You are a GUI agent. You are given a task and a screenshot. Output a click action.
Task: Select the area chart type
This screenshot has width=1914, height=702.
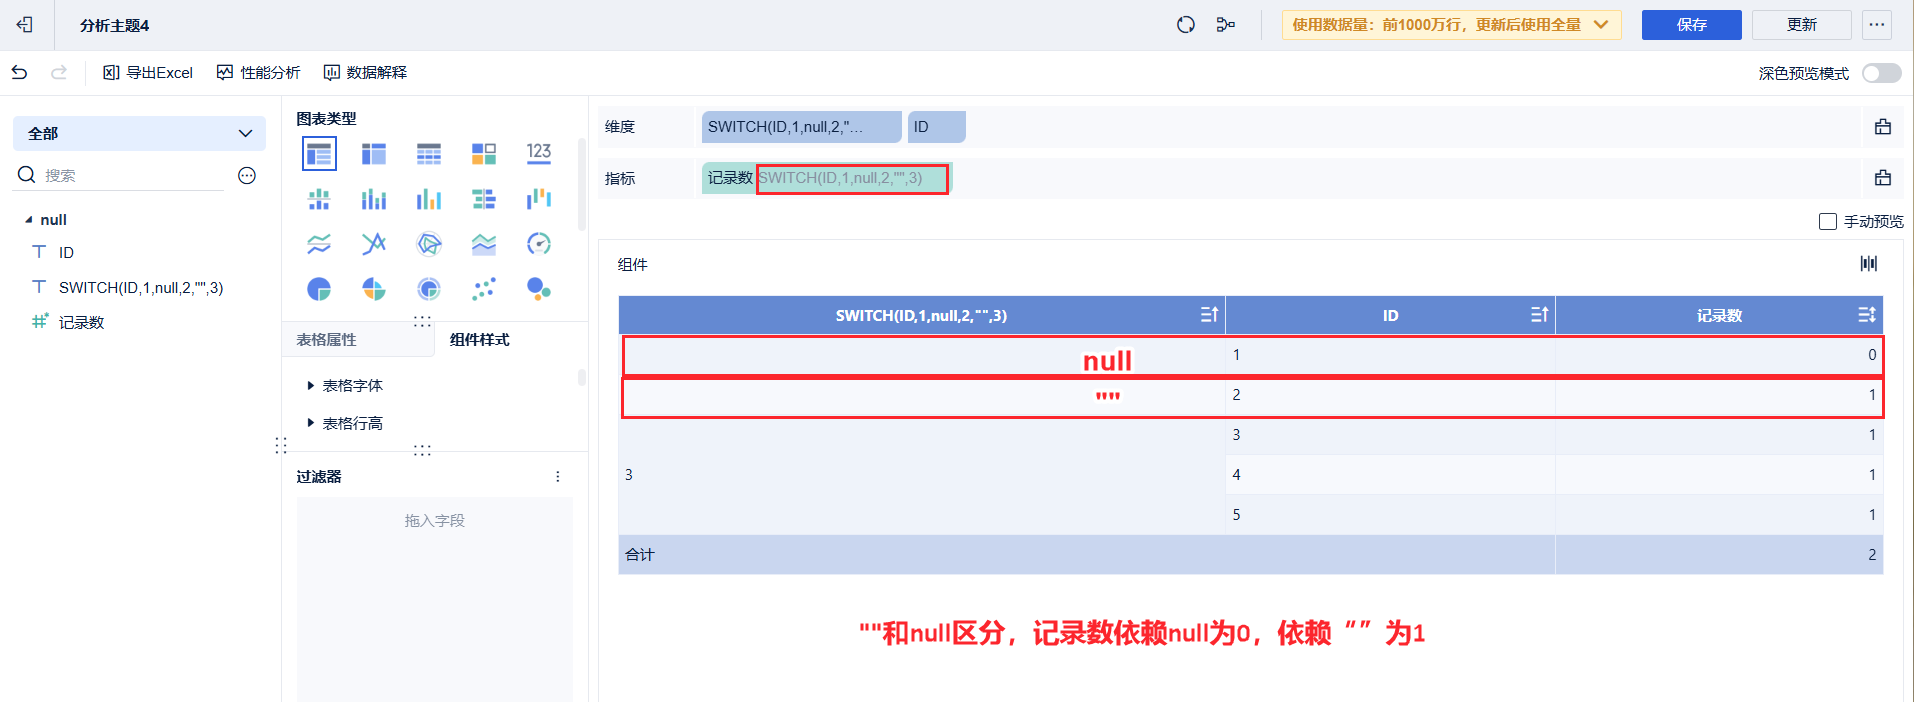click(484, 244)
